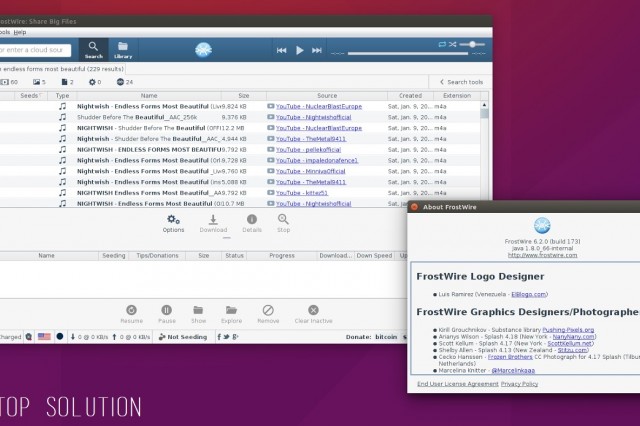Click the Download button for search results
Image resolution: width=640 pixels, height=426 pixels.
(x=213, y=224)
